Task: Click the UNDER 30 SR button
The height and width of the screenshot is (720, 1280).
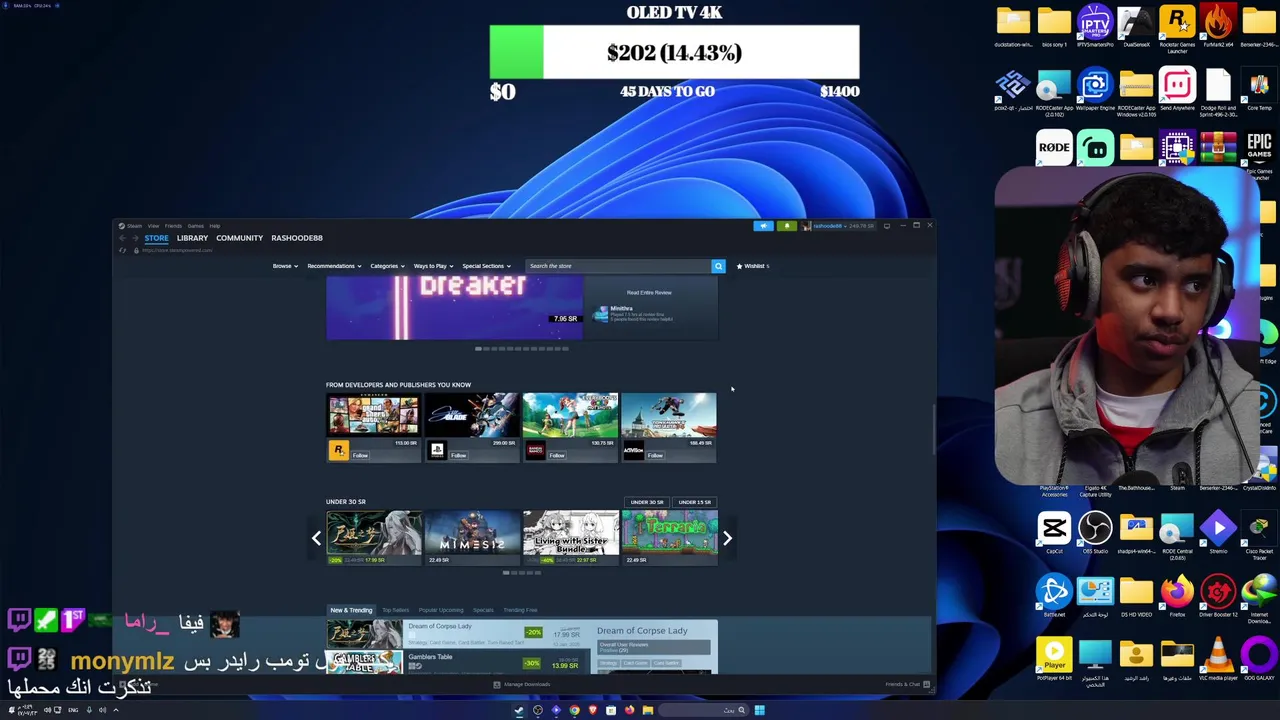Action: coord(647,502)
